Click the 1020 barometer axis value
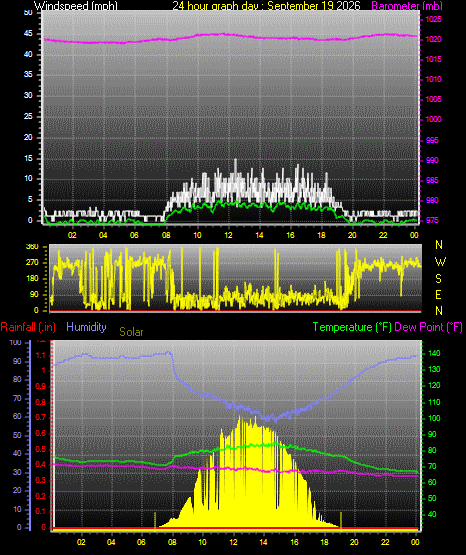Screen dimensions: 466x555 pos(433,39)
